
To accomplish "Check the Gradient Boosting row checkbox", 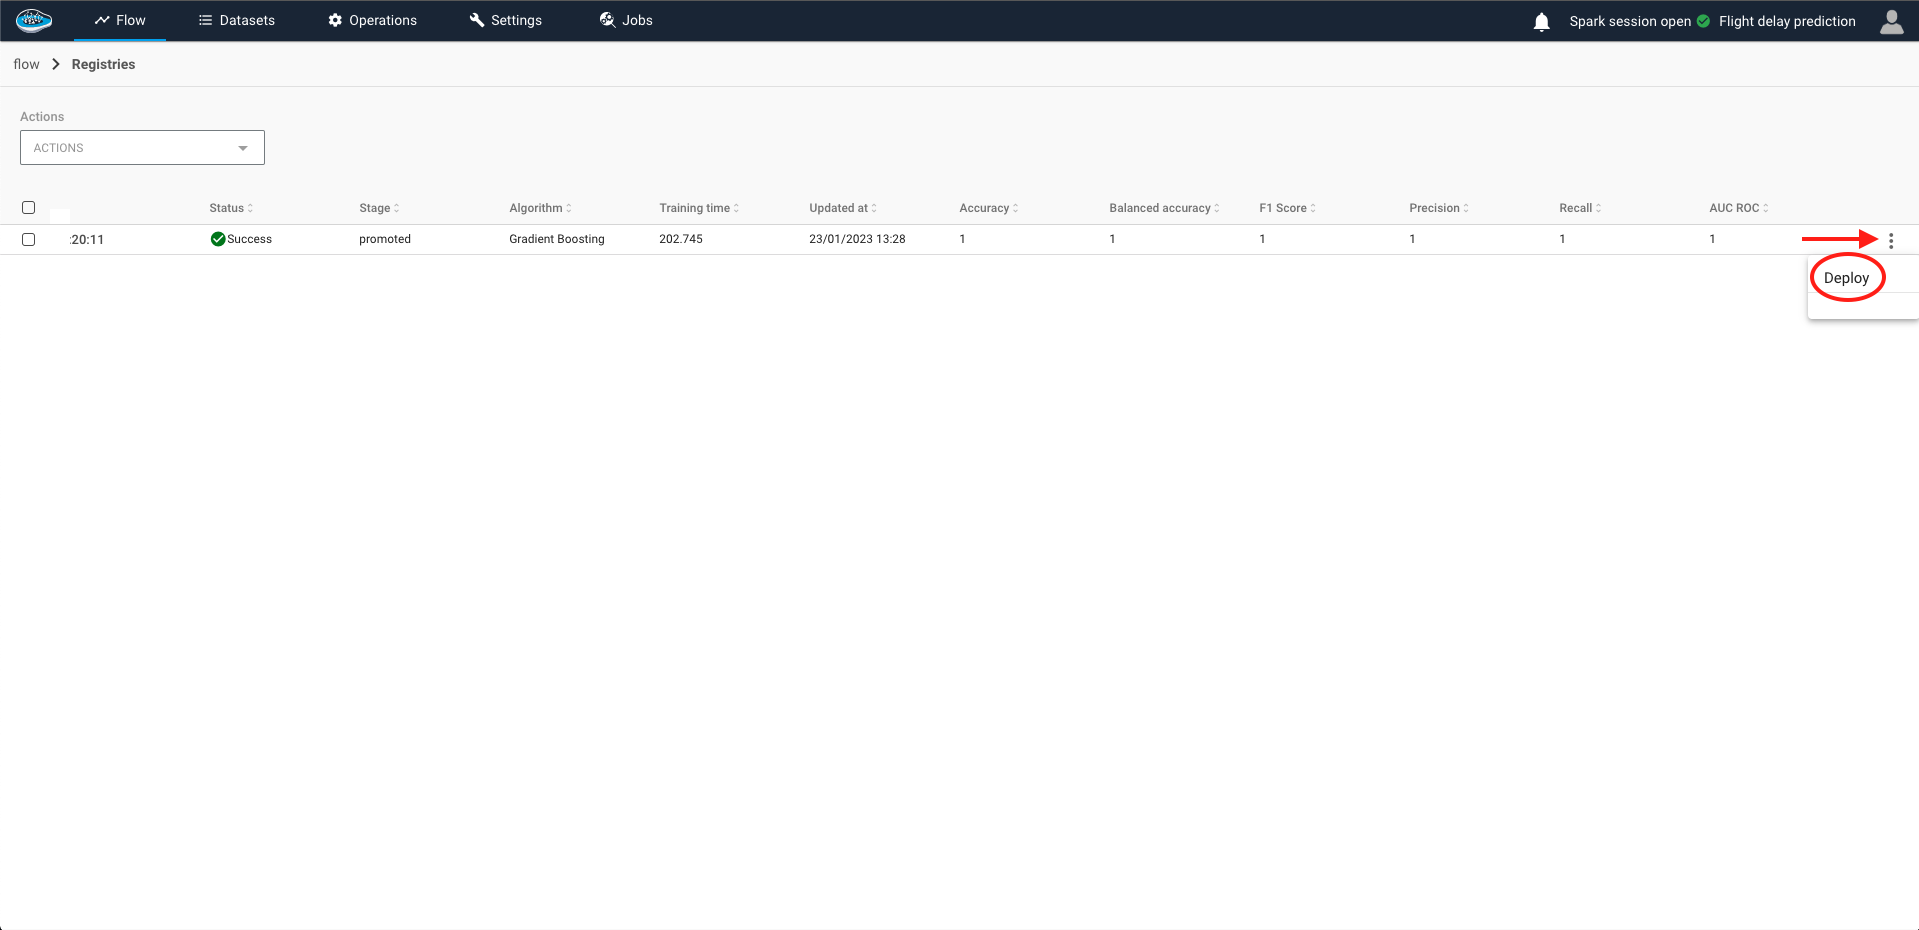I will coord(29,240).
